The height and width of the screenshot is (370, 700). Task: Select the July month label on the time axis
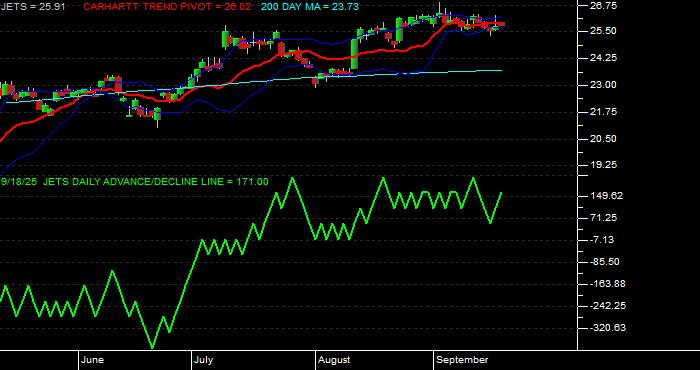point(204,360)
